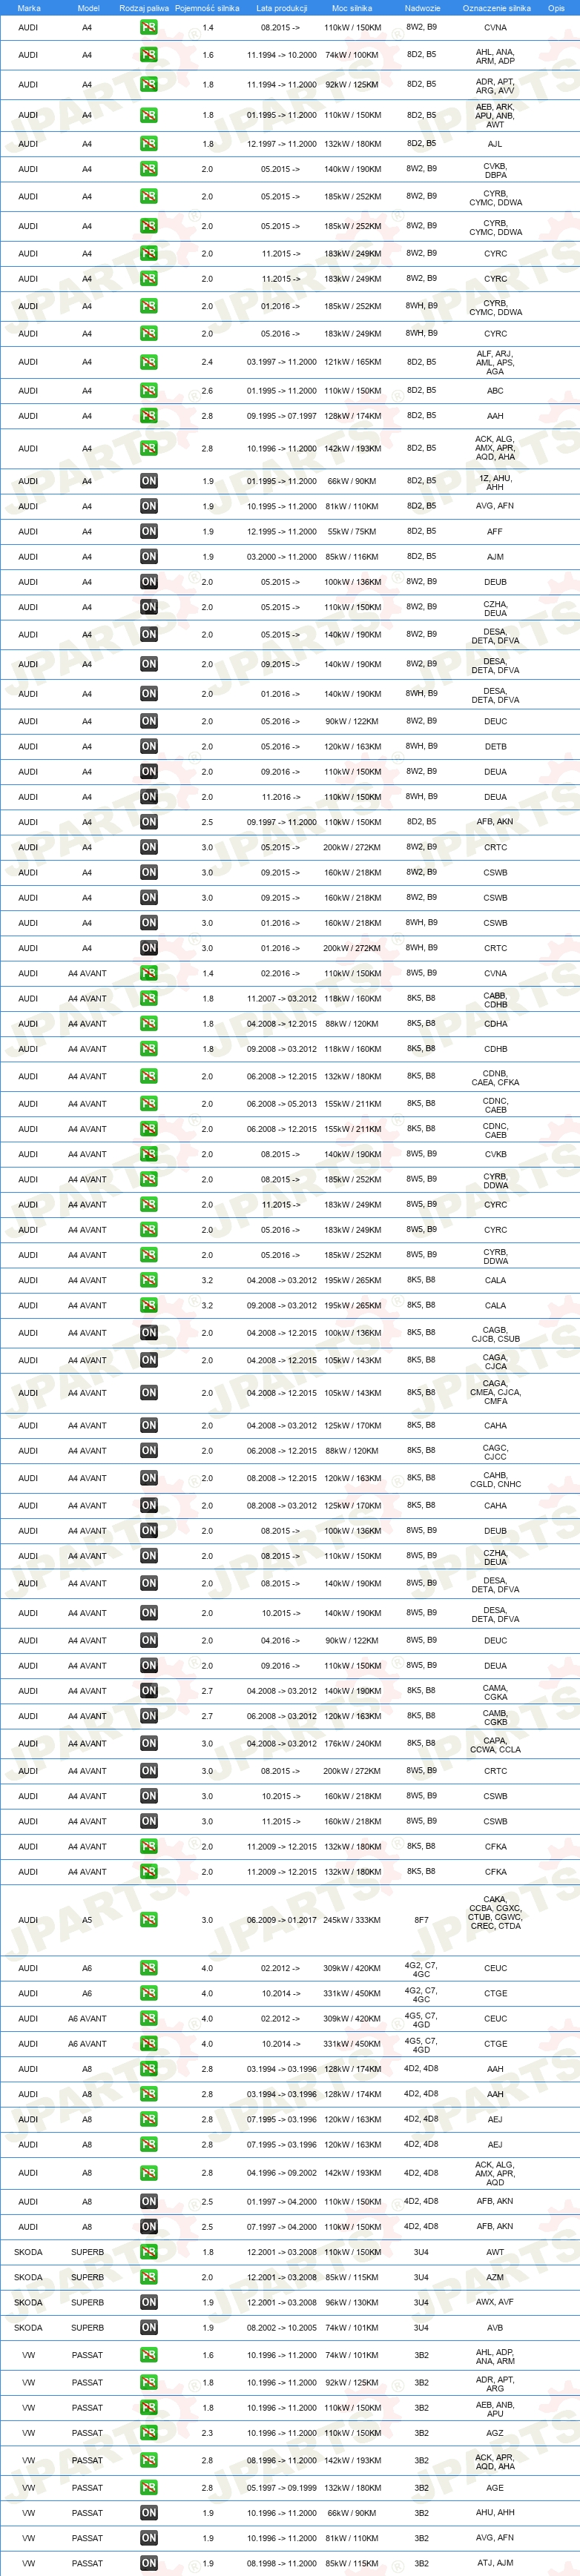
Task: Click diesel icon in A4 Avant CAHB, CGLD row
Action: click(x=148, y=1479)
